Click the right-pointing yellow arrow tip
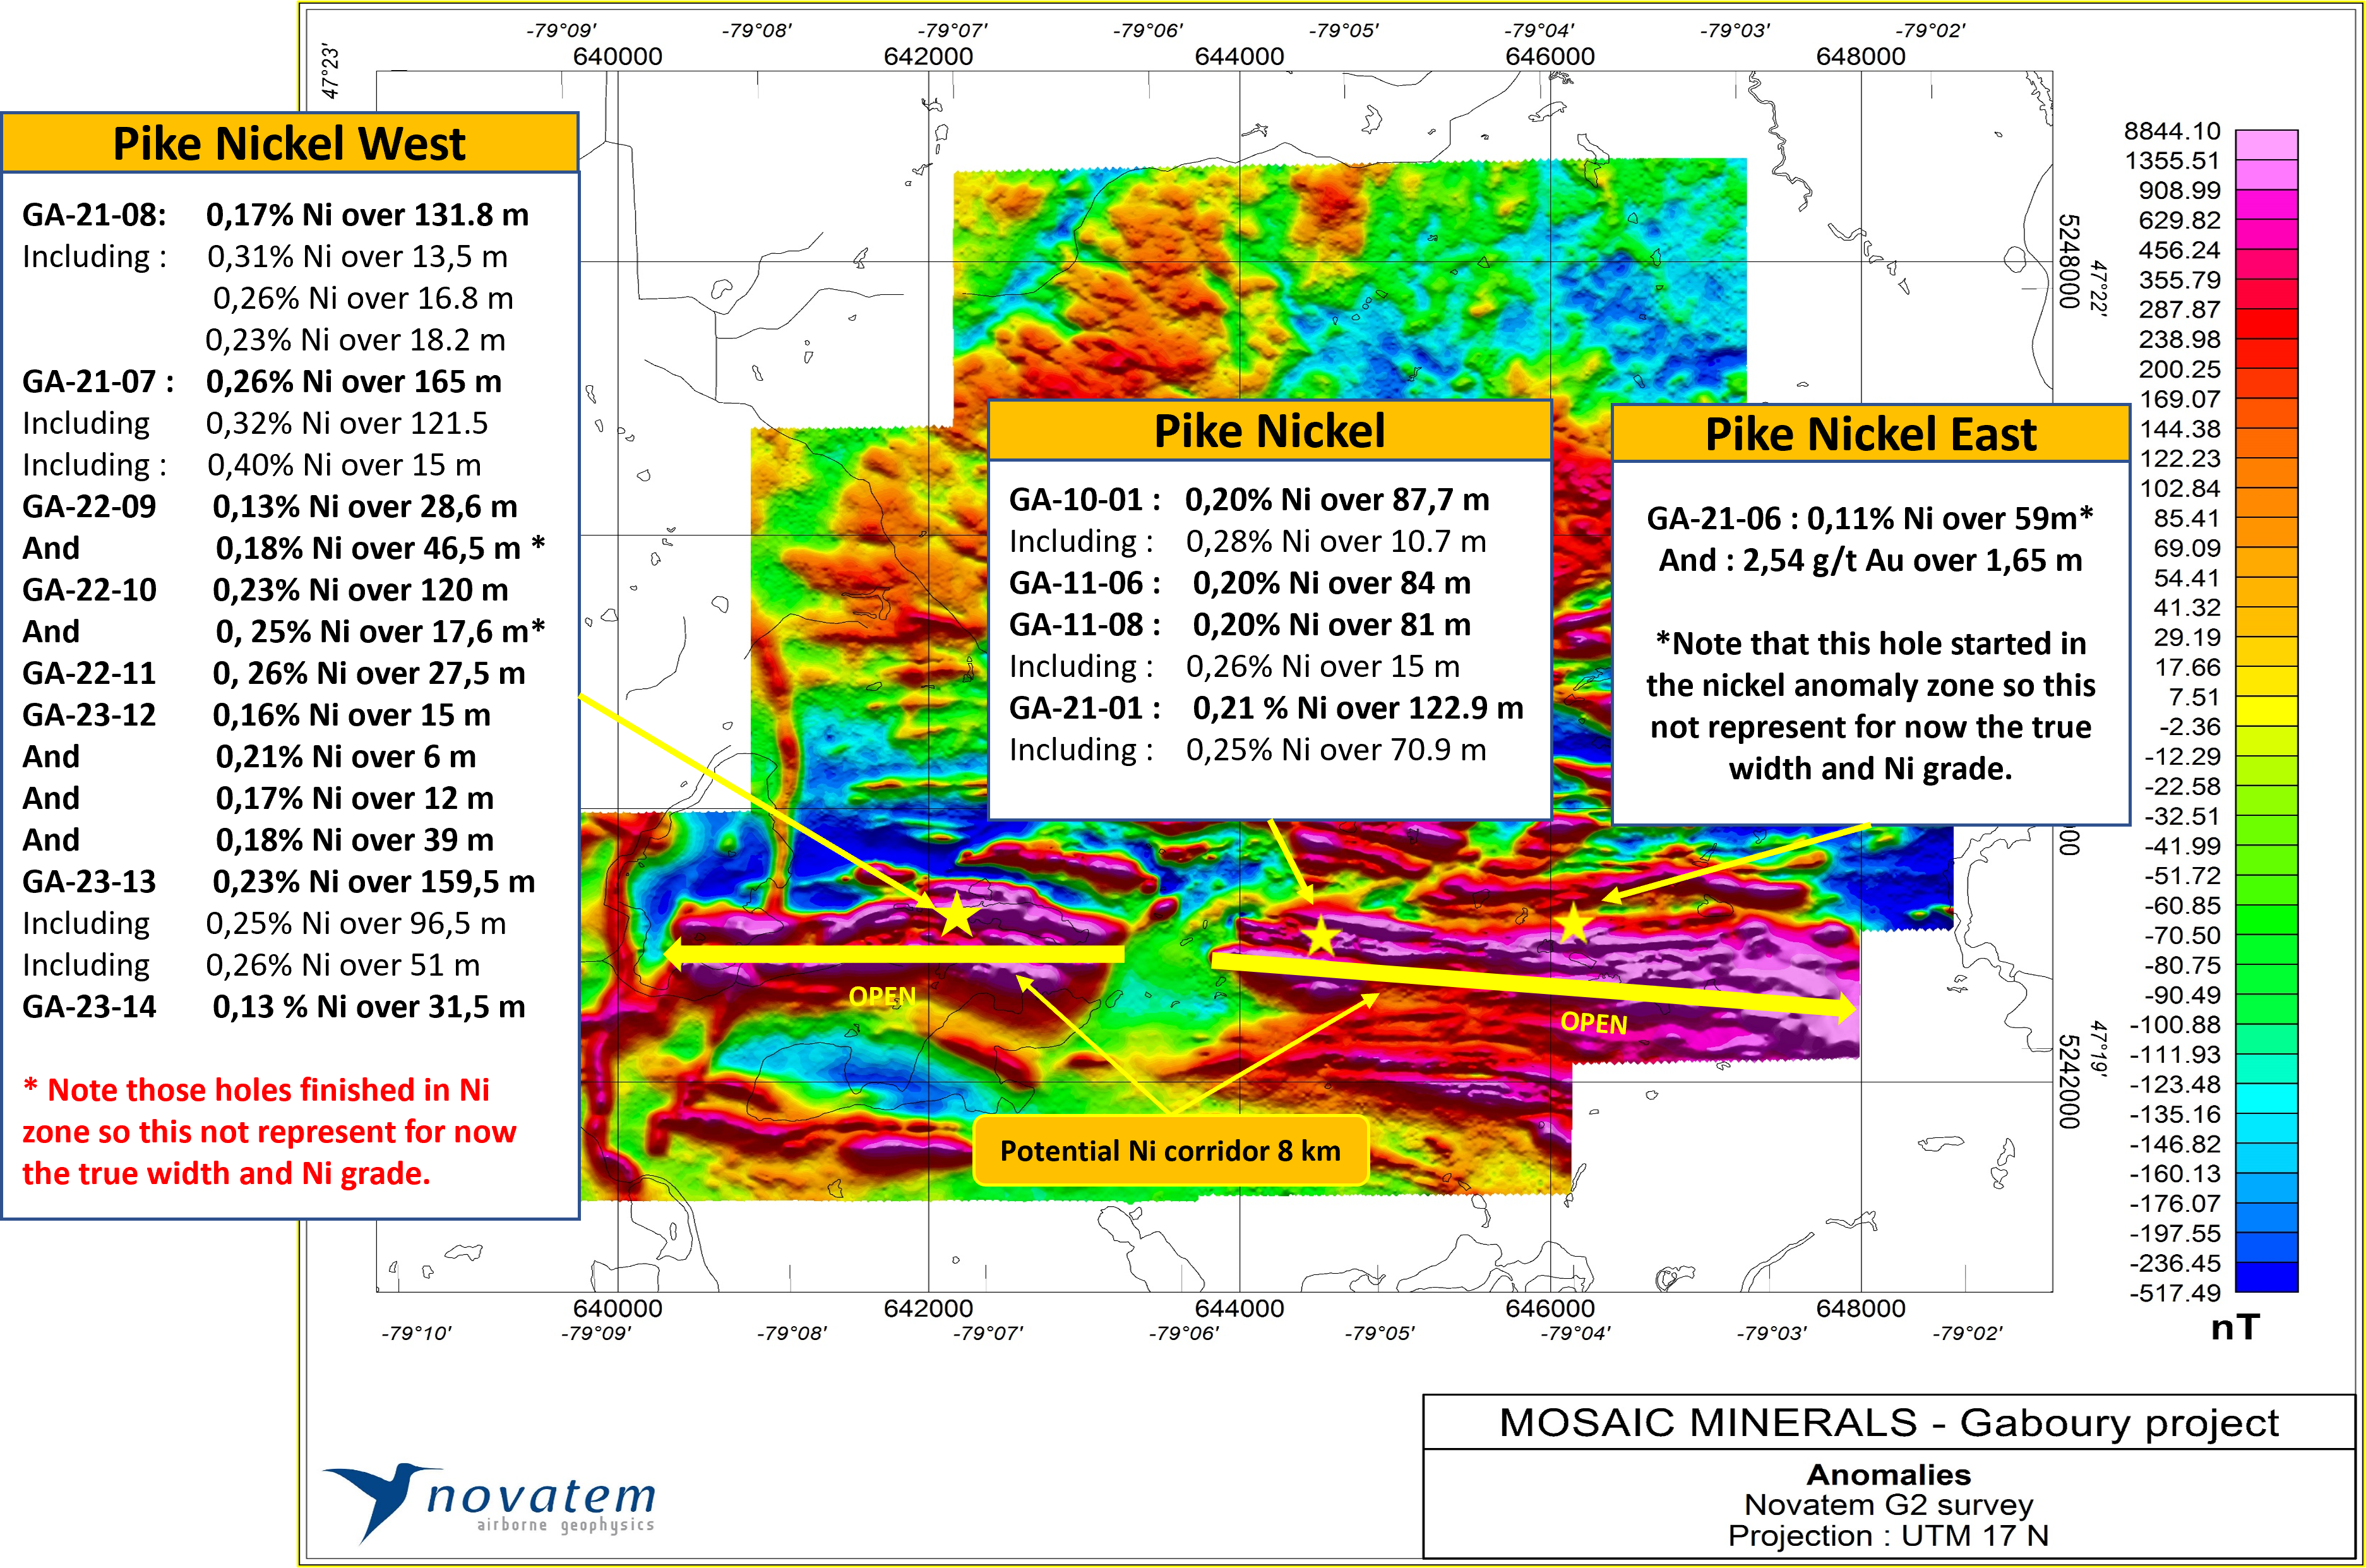This screenshot has height=1568, width=2366. (x=1848, y=1010)
